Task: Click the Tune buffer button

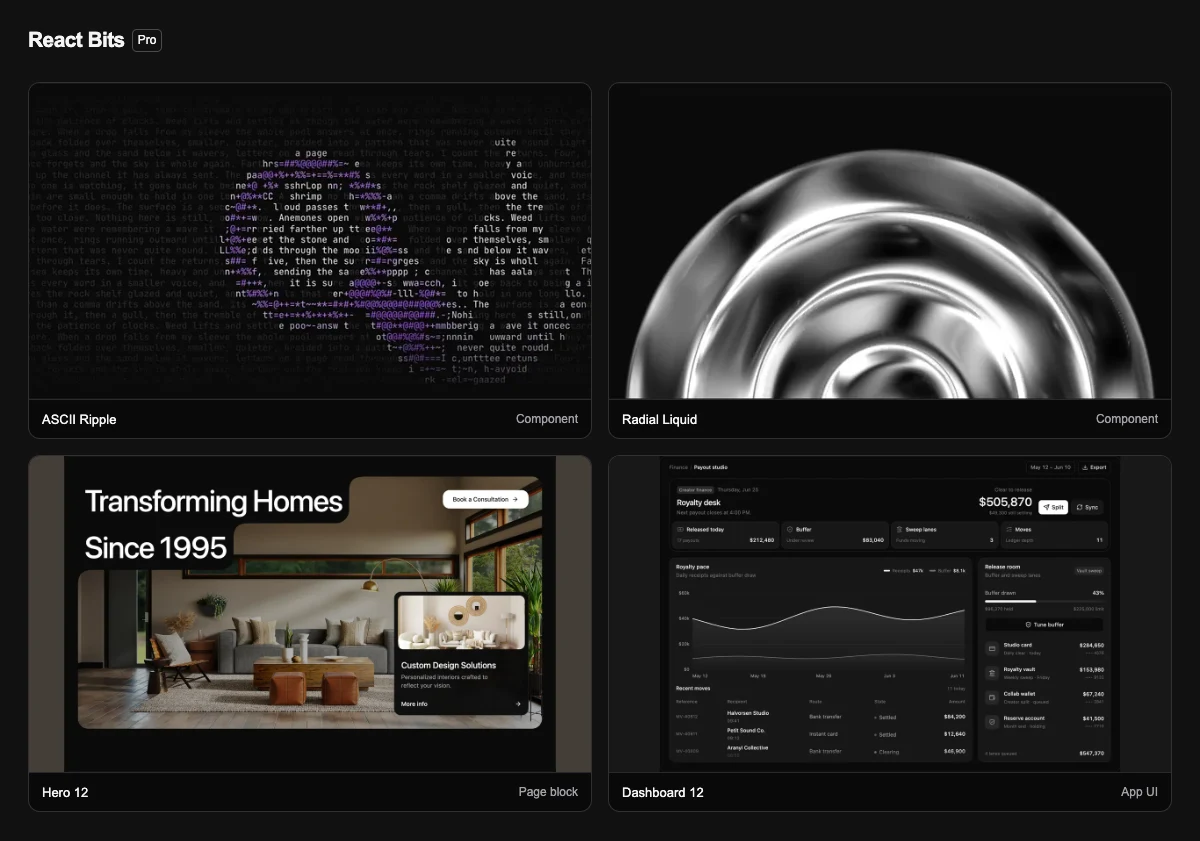Action: click(x=1045, y=625)
